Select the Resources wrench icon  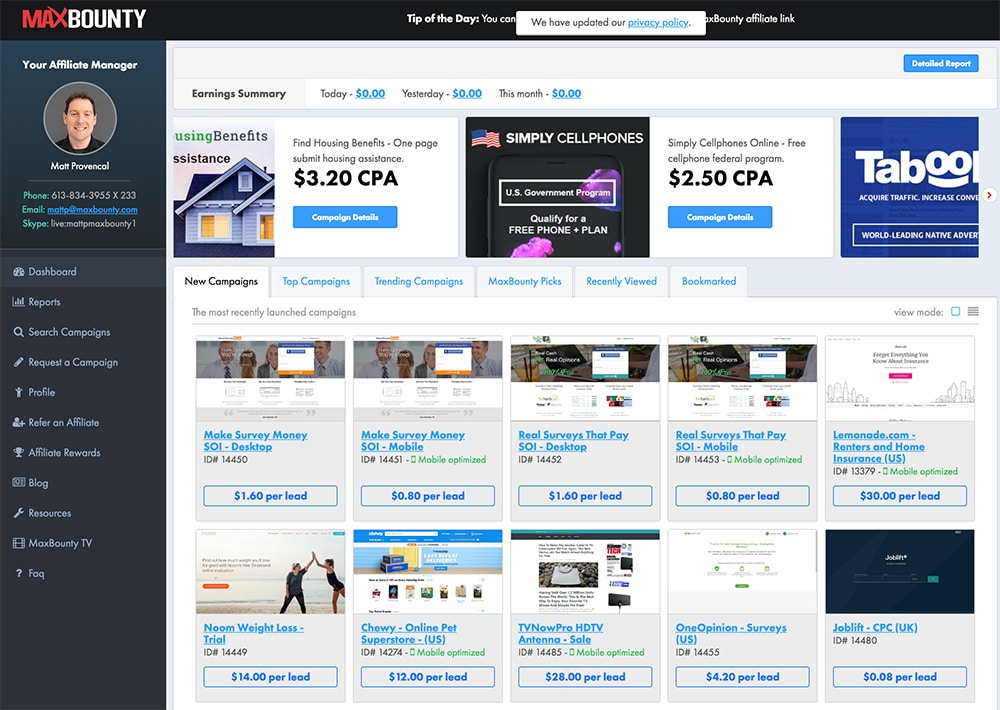pos(17,512)
